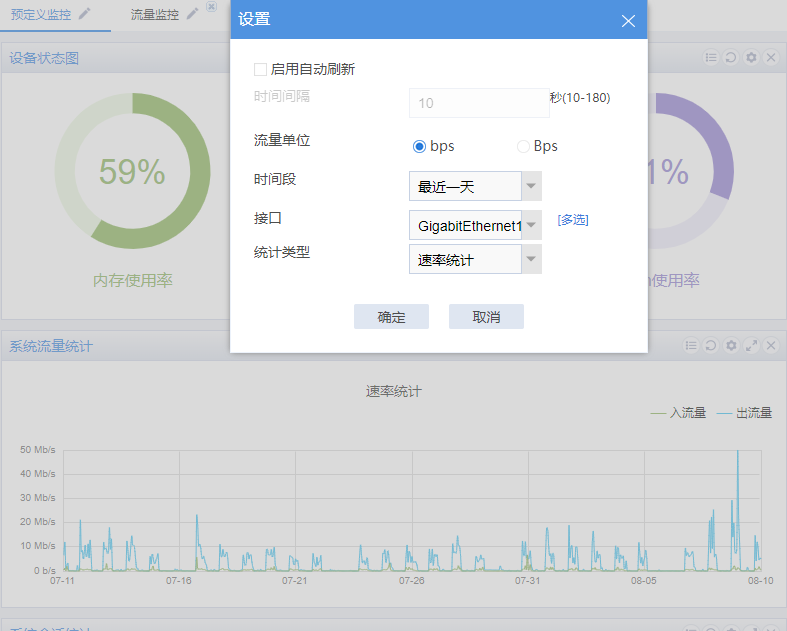Click the 设置 dialog title
The height and width of the screenshot is (631, 787).
coord(254,19)
